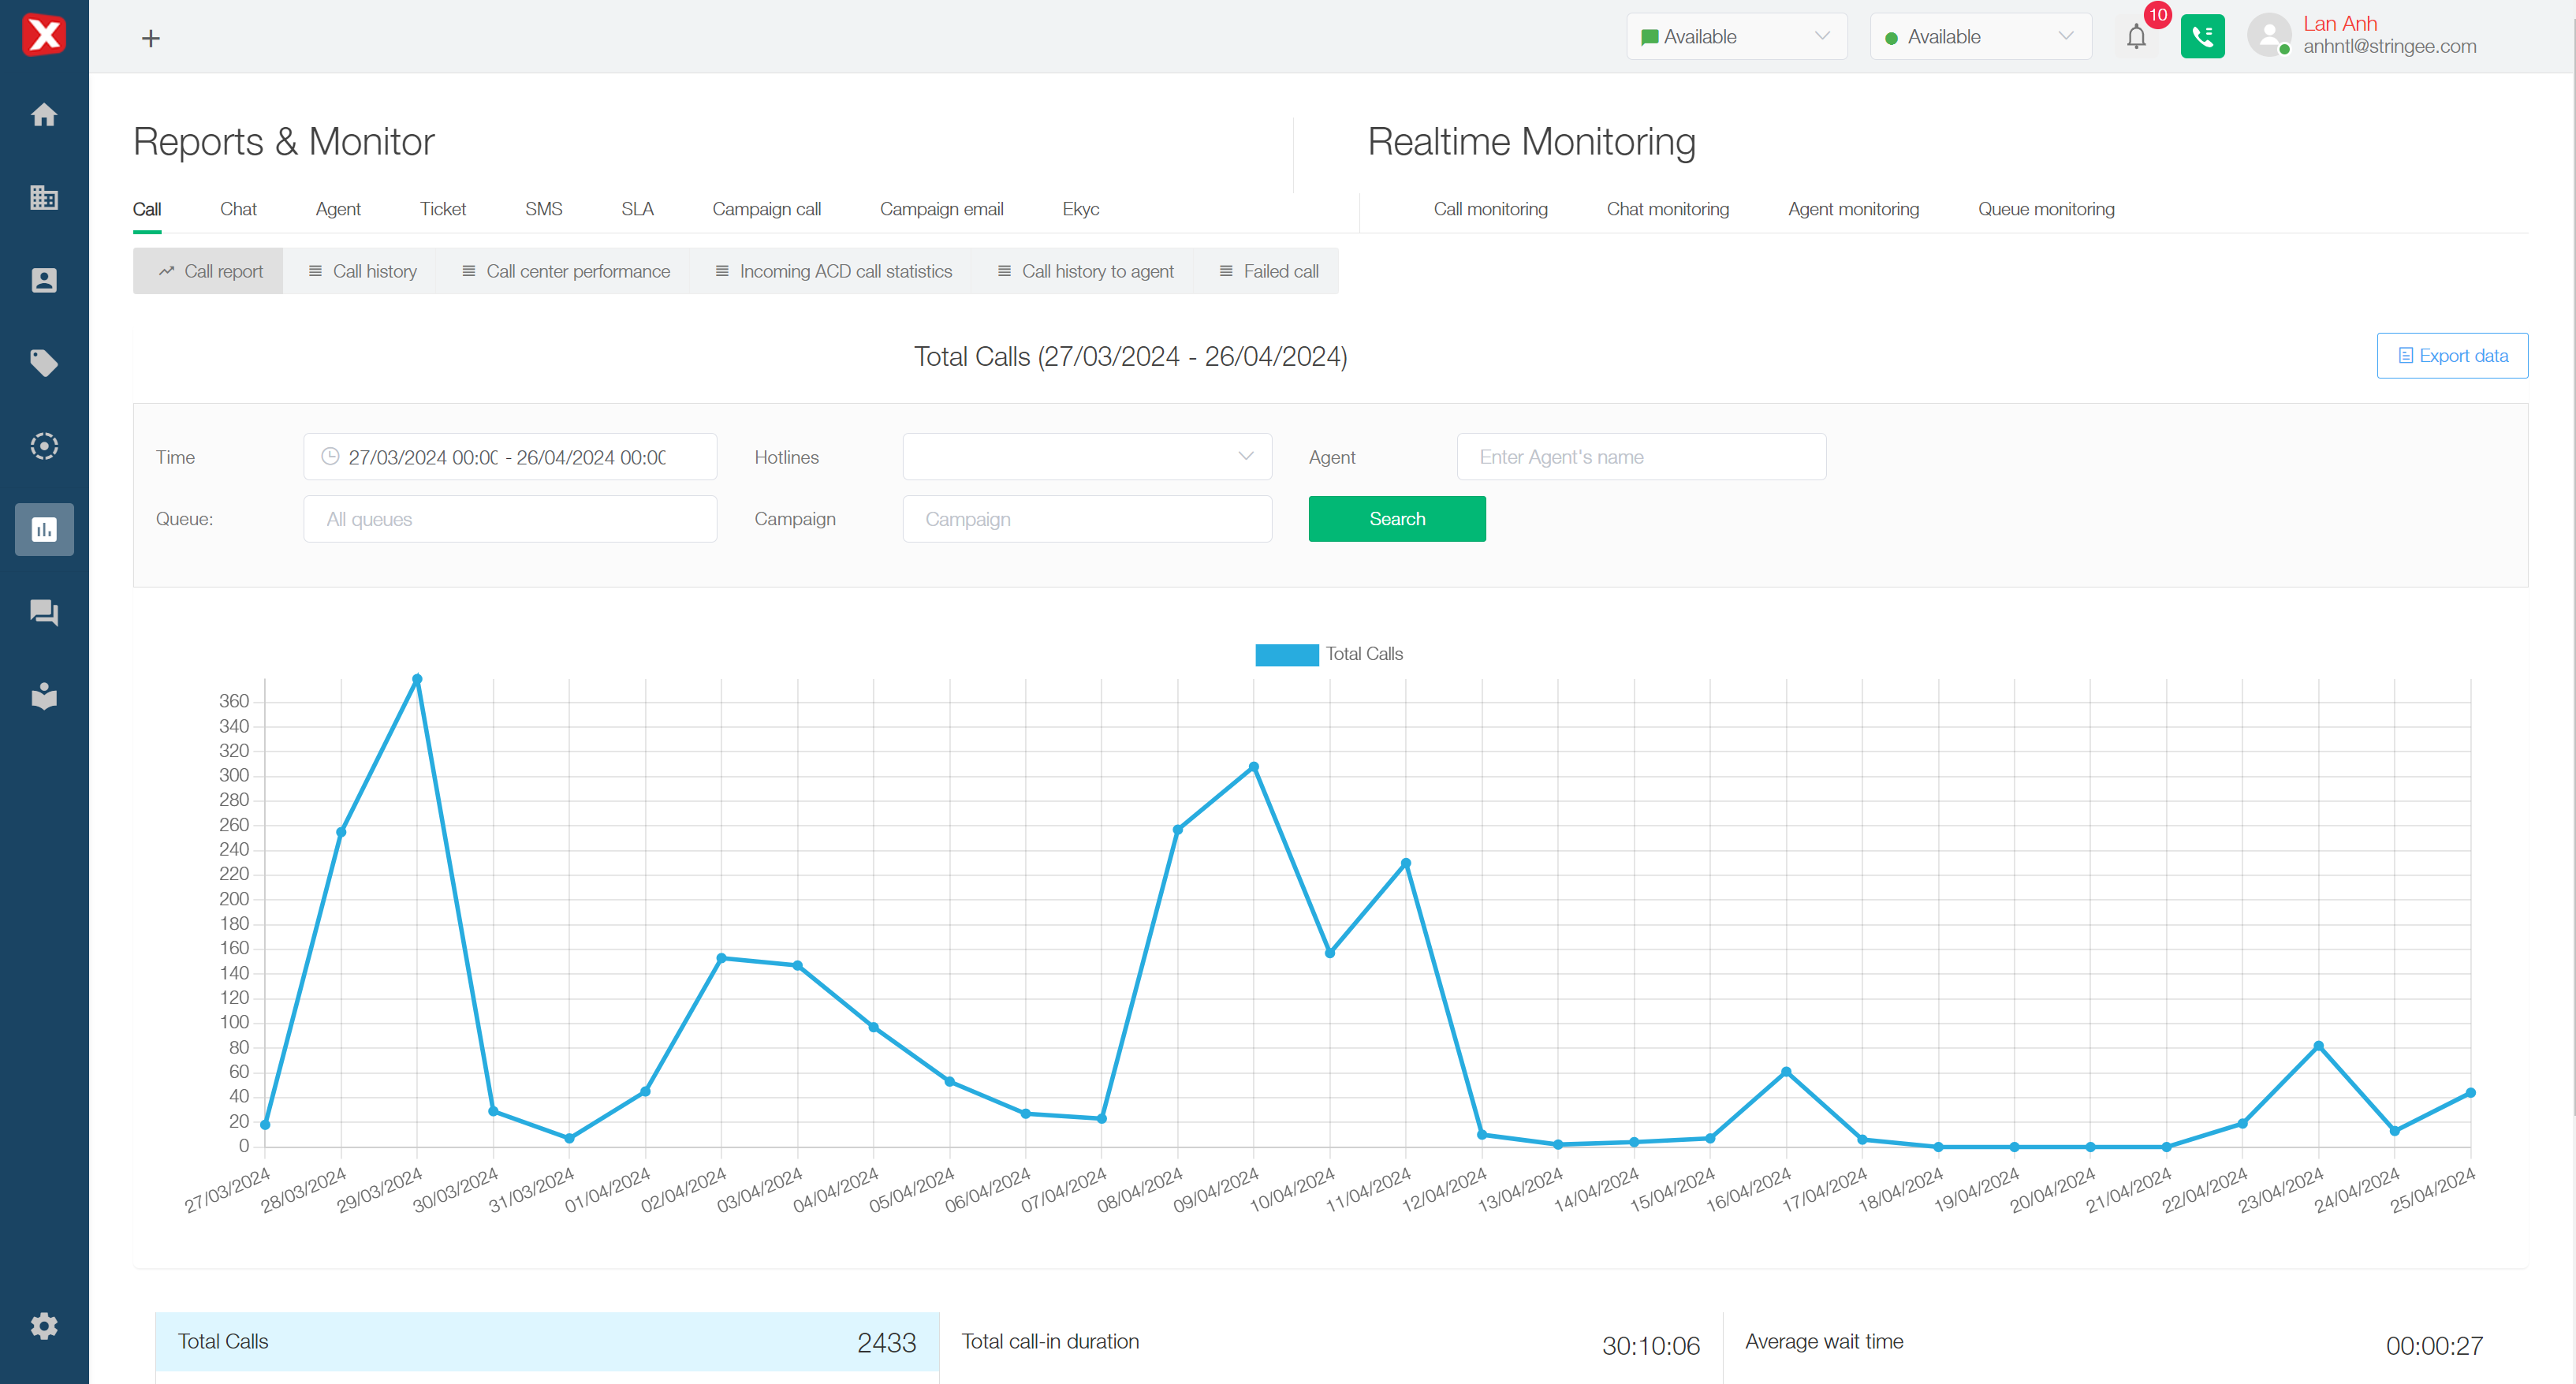This screenshot has width=2576, height=1384.
Task: Toggle the Total Calls legend swatch
Action: (1286, 654)
